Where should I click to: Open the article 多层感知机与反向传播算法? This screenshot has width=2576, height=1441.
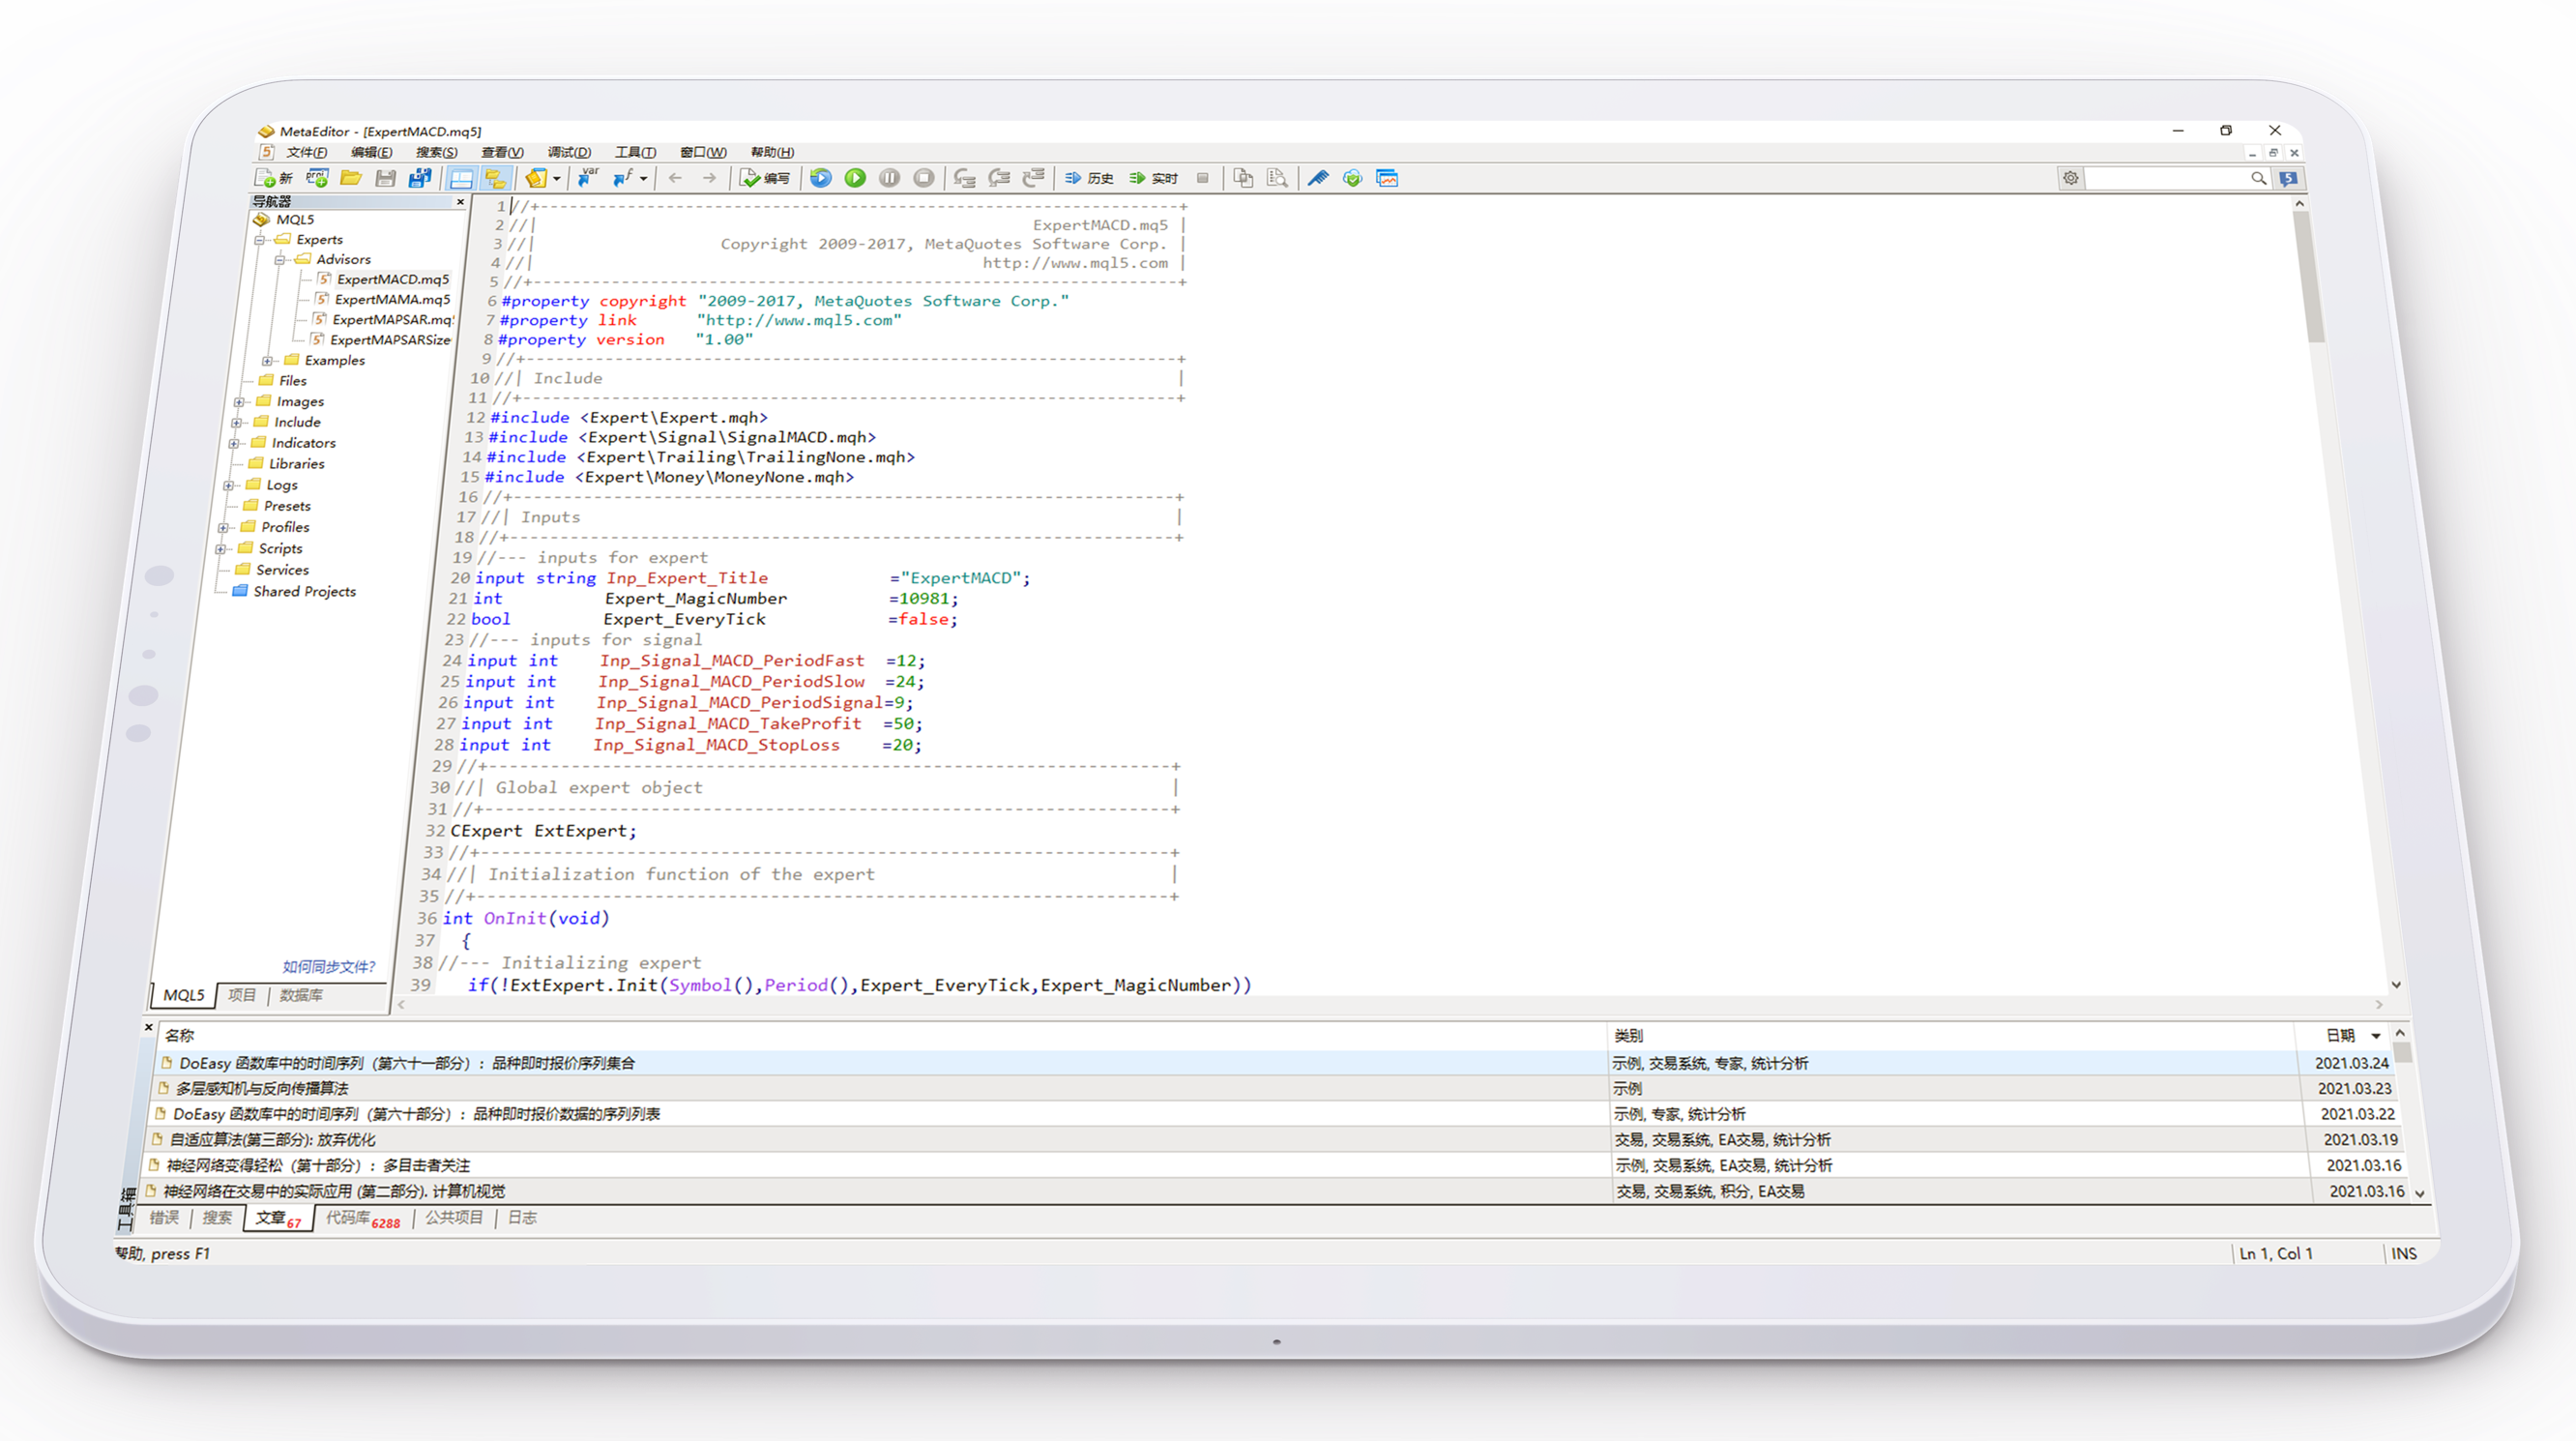click(262, 1088)
